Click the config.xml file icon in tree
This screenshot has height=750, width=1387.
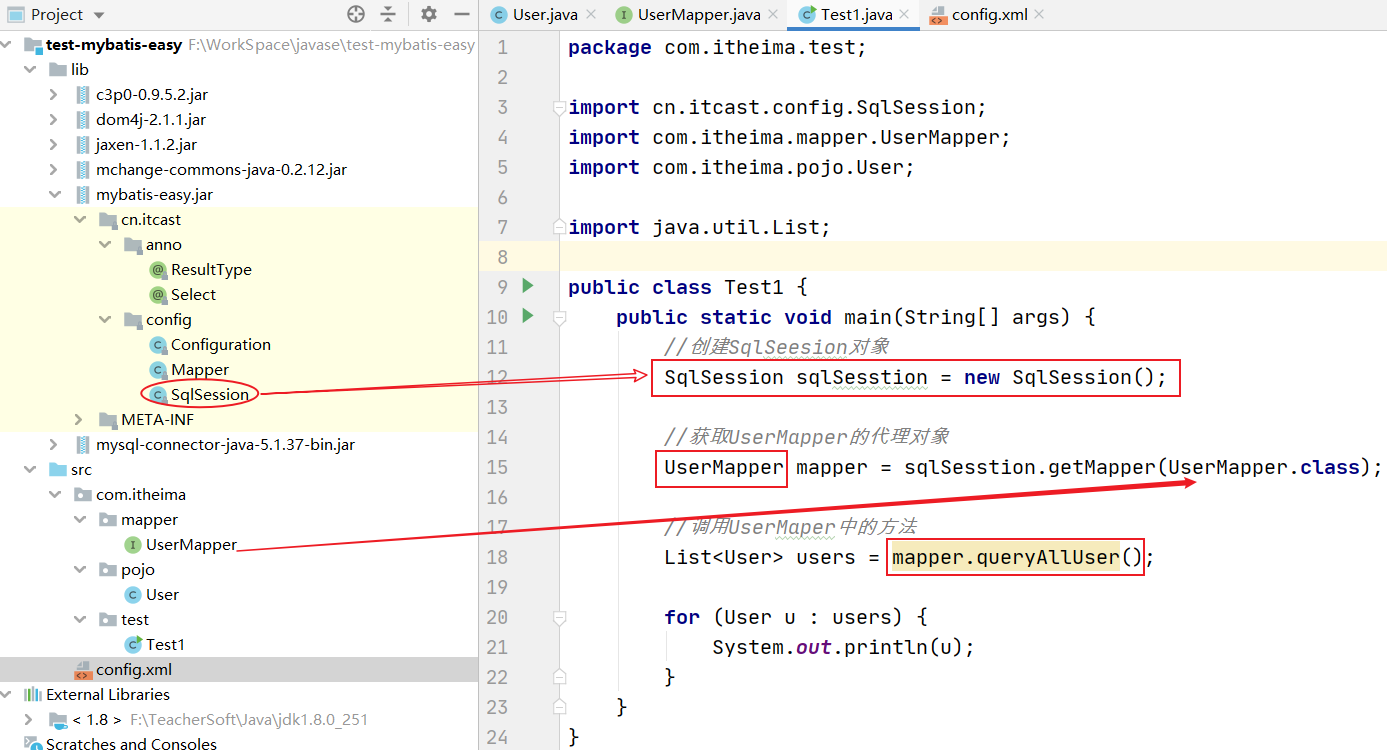[83, 670]
